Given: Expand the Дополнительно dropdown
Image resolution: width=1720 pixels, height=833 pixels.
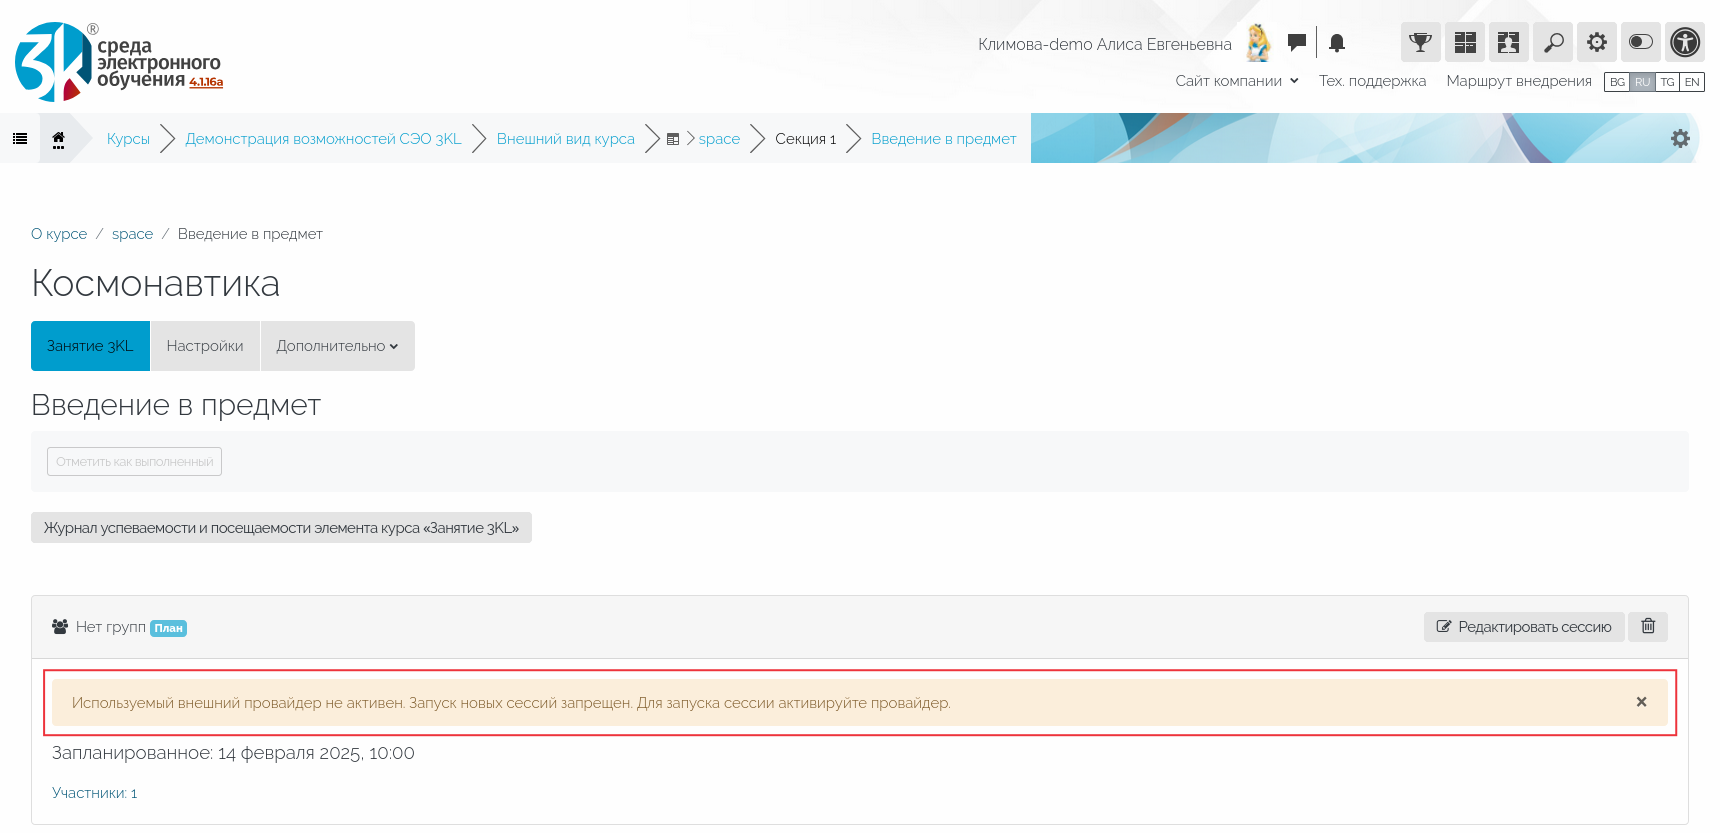Looking at the screenshot, I should (337, 346).
